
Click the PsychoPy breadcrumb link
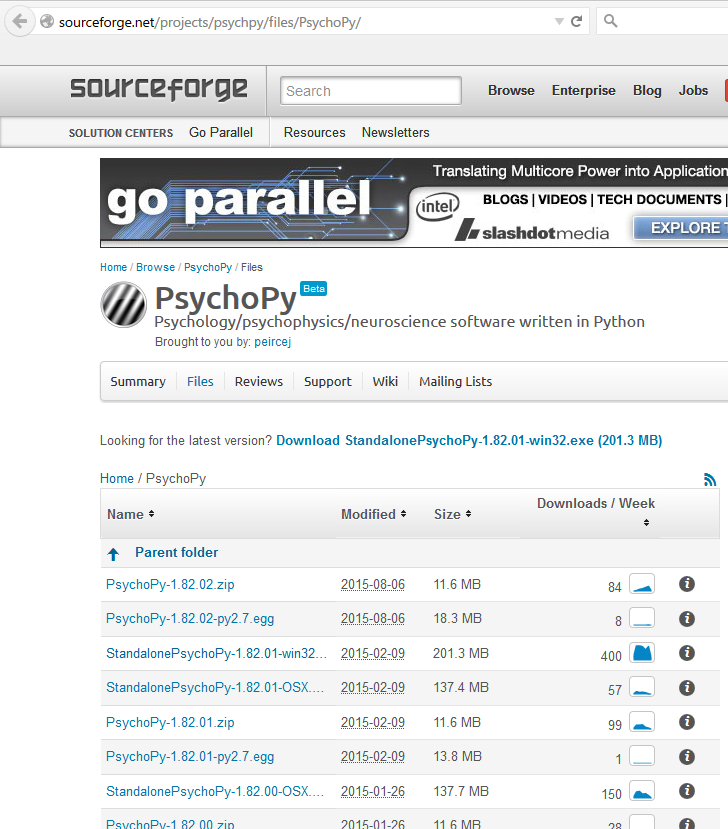(208, 267)
